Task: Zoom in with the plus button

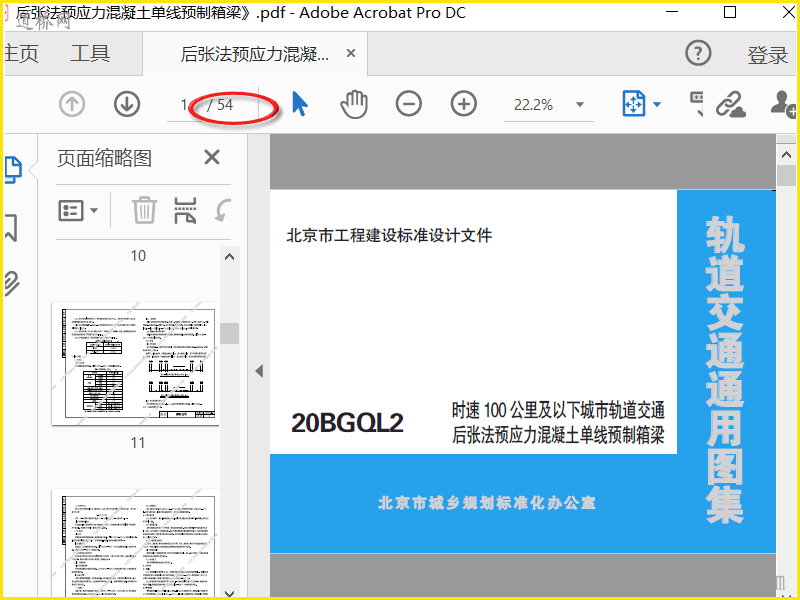Action: pos(464,104)
